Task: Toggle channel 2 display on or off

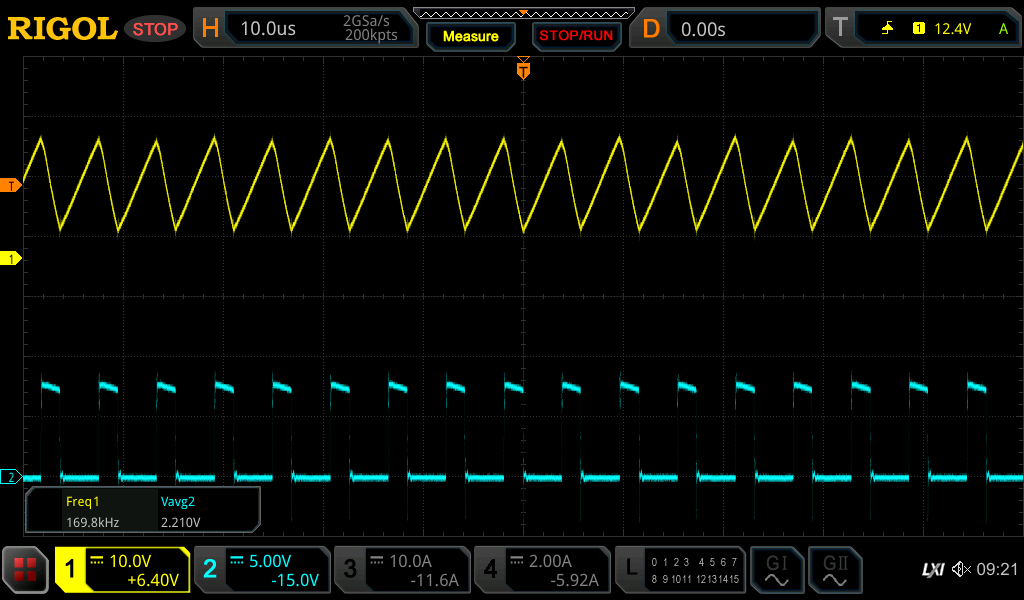Action: (x=212, y=570)
